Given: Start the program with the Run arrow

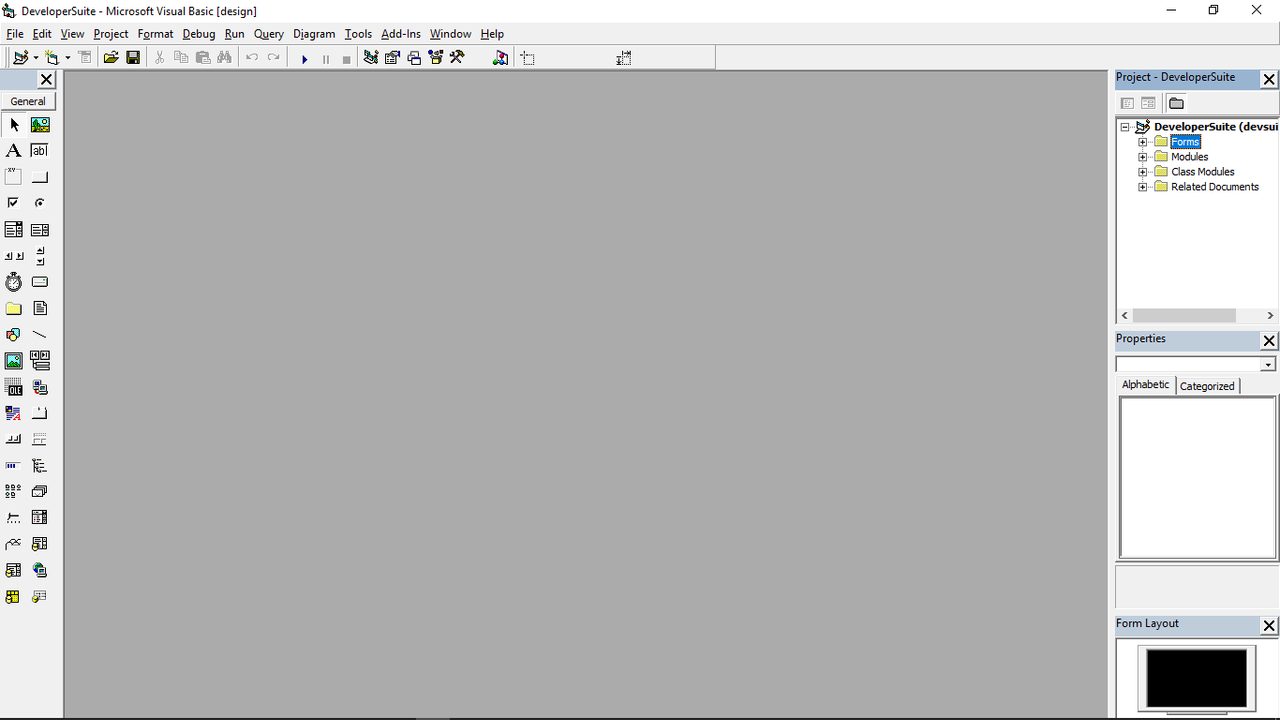Looking at the screenshot, I should pyautogui.click(x=304, y=59).
